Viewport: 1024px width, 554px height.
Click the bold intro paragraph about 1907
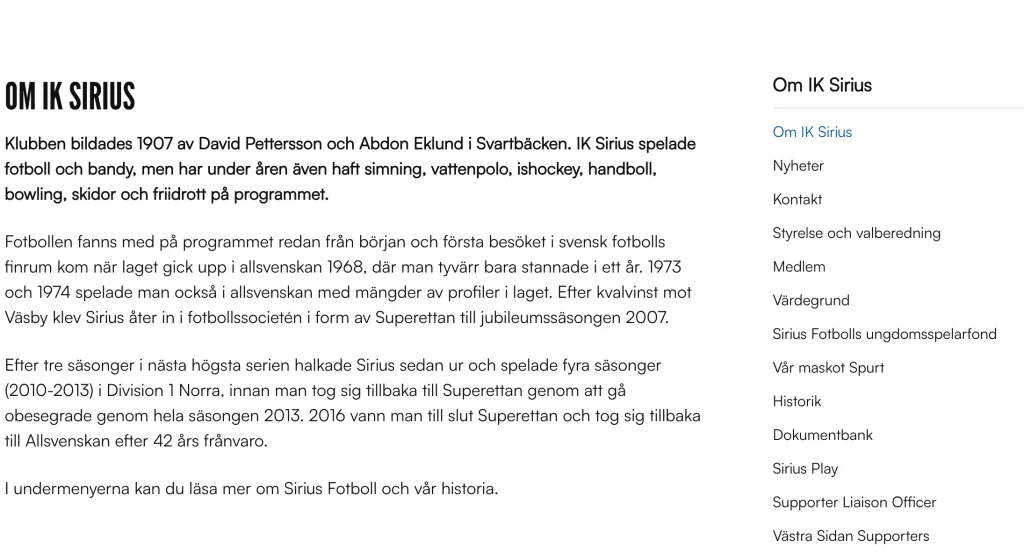tap(350, 168)
